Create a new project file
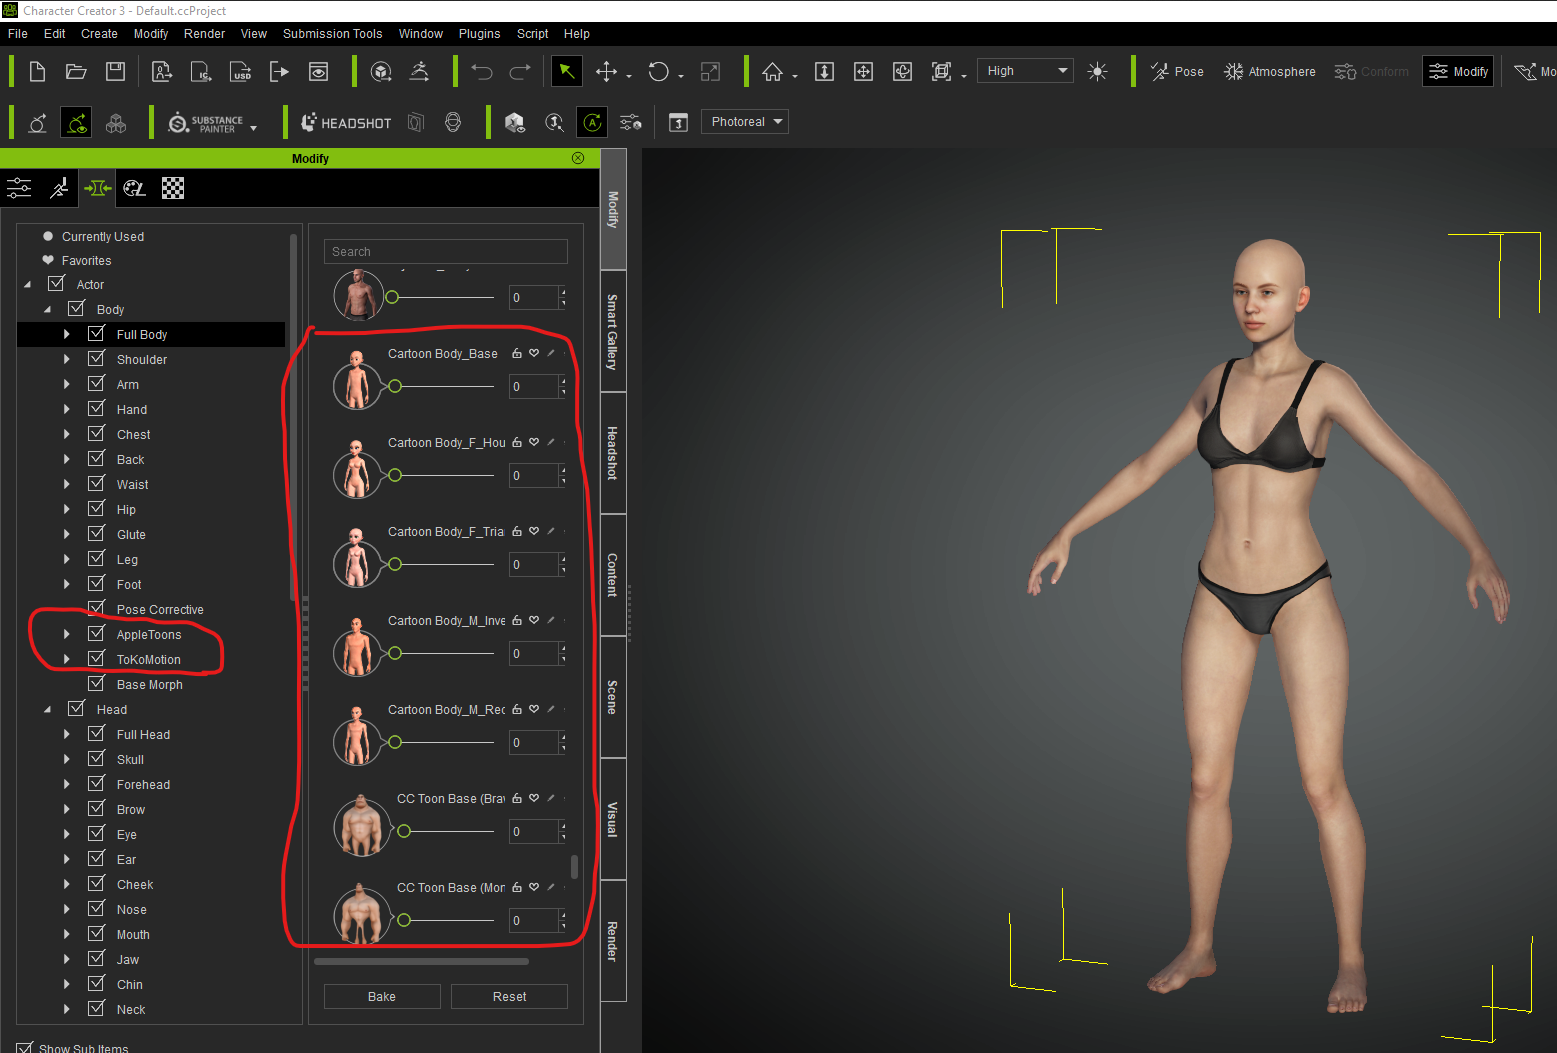1557x1053 pixels. pos(38,71)
